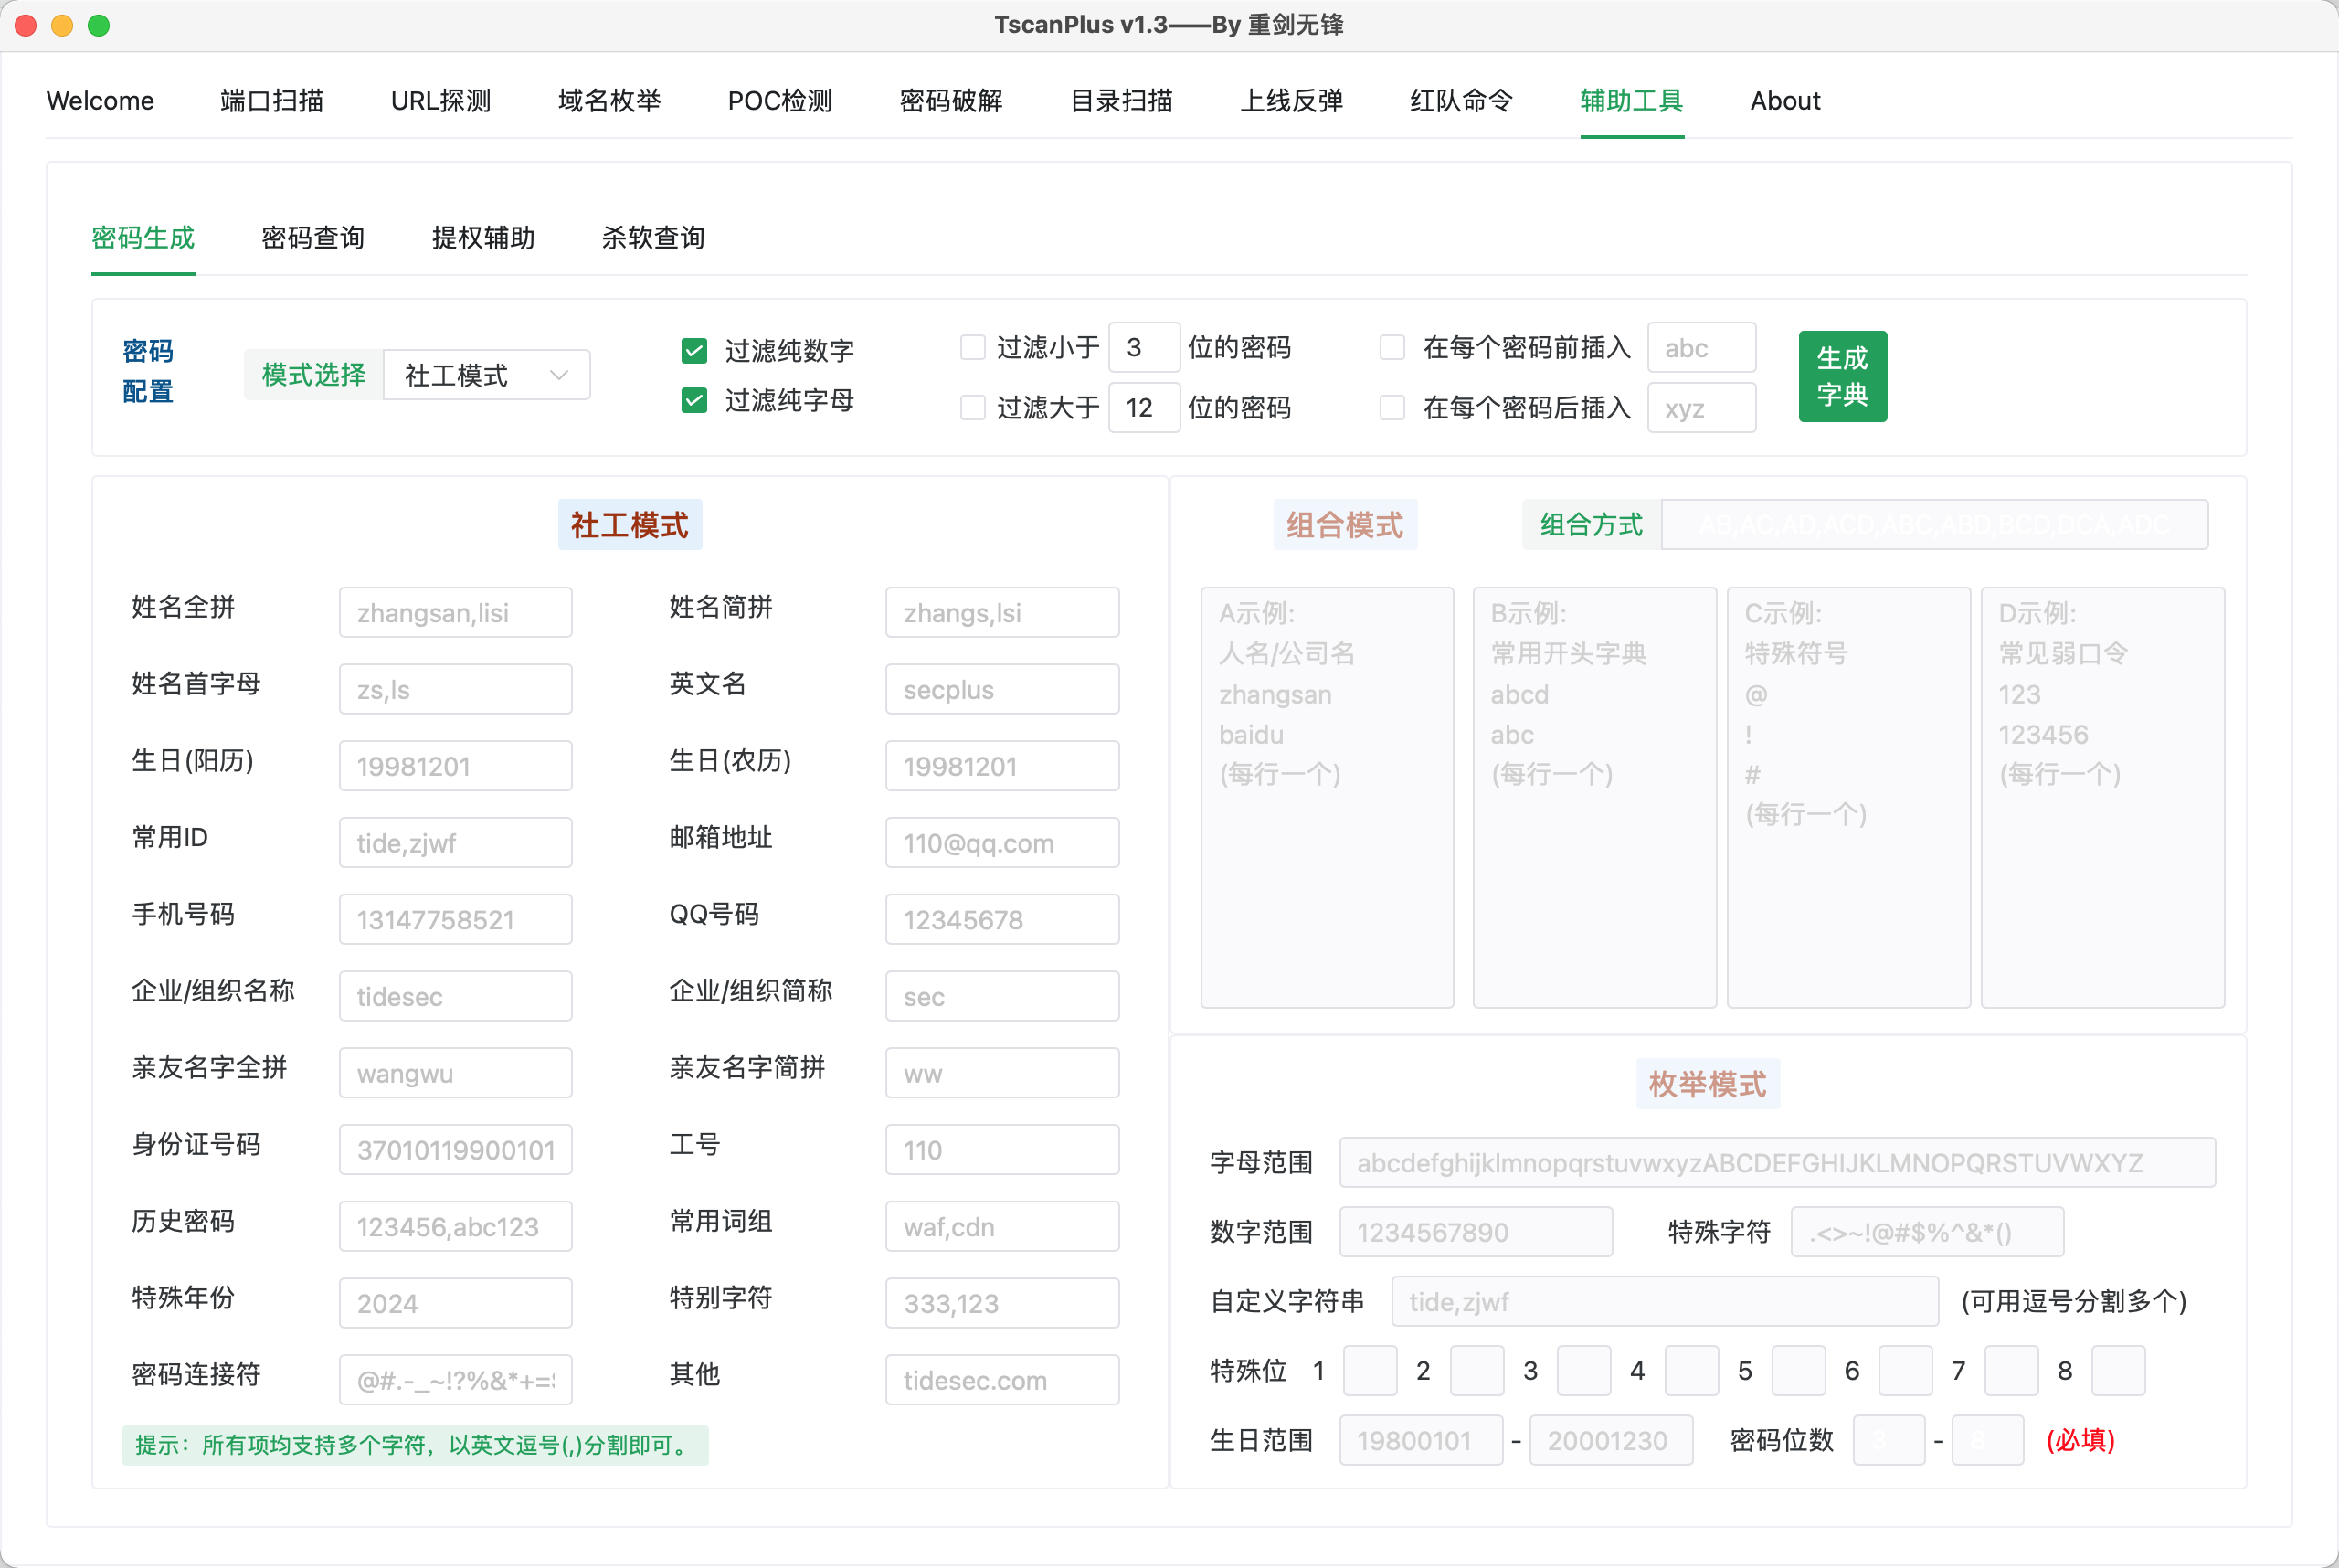The height and width of the screenshot is (1568, 2339).
Task: Click the 姓名全拼 input field
Action: pyautogui.click(x=455, y=613)
